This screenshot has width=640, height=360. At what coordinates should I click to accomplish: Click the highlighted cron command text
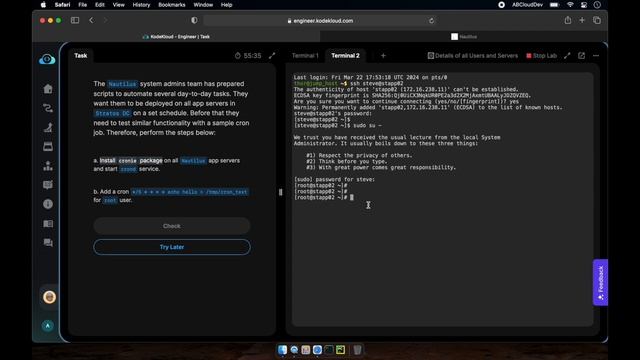coord(190,192)
